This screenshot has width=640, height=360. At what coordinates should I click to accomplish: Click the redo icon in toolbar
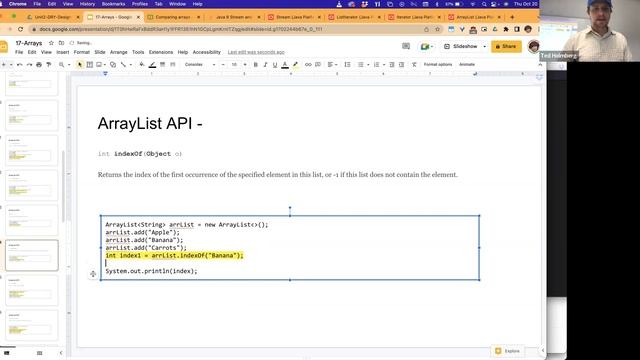(29, 64)
